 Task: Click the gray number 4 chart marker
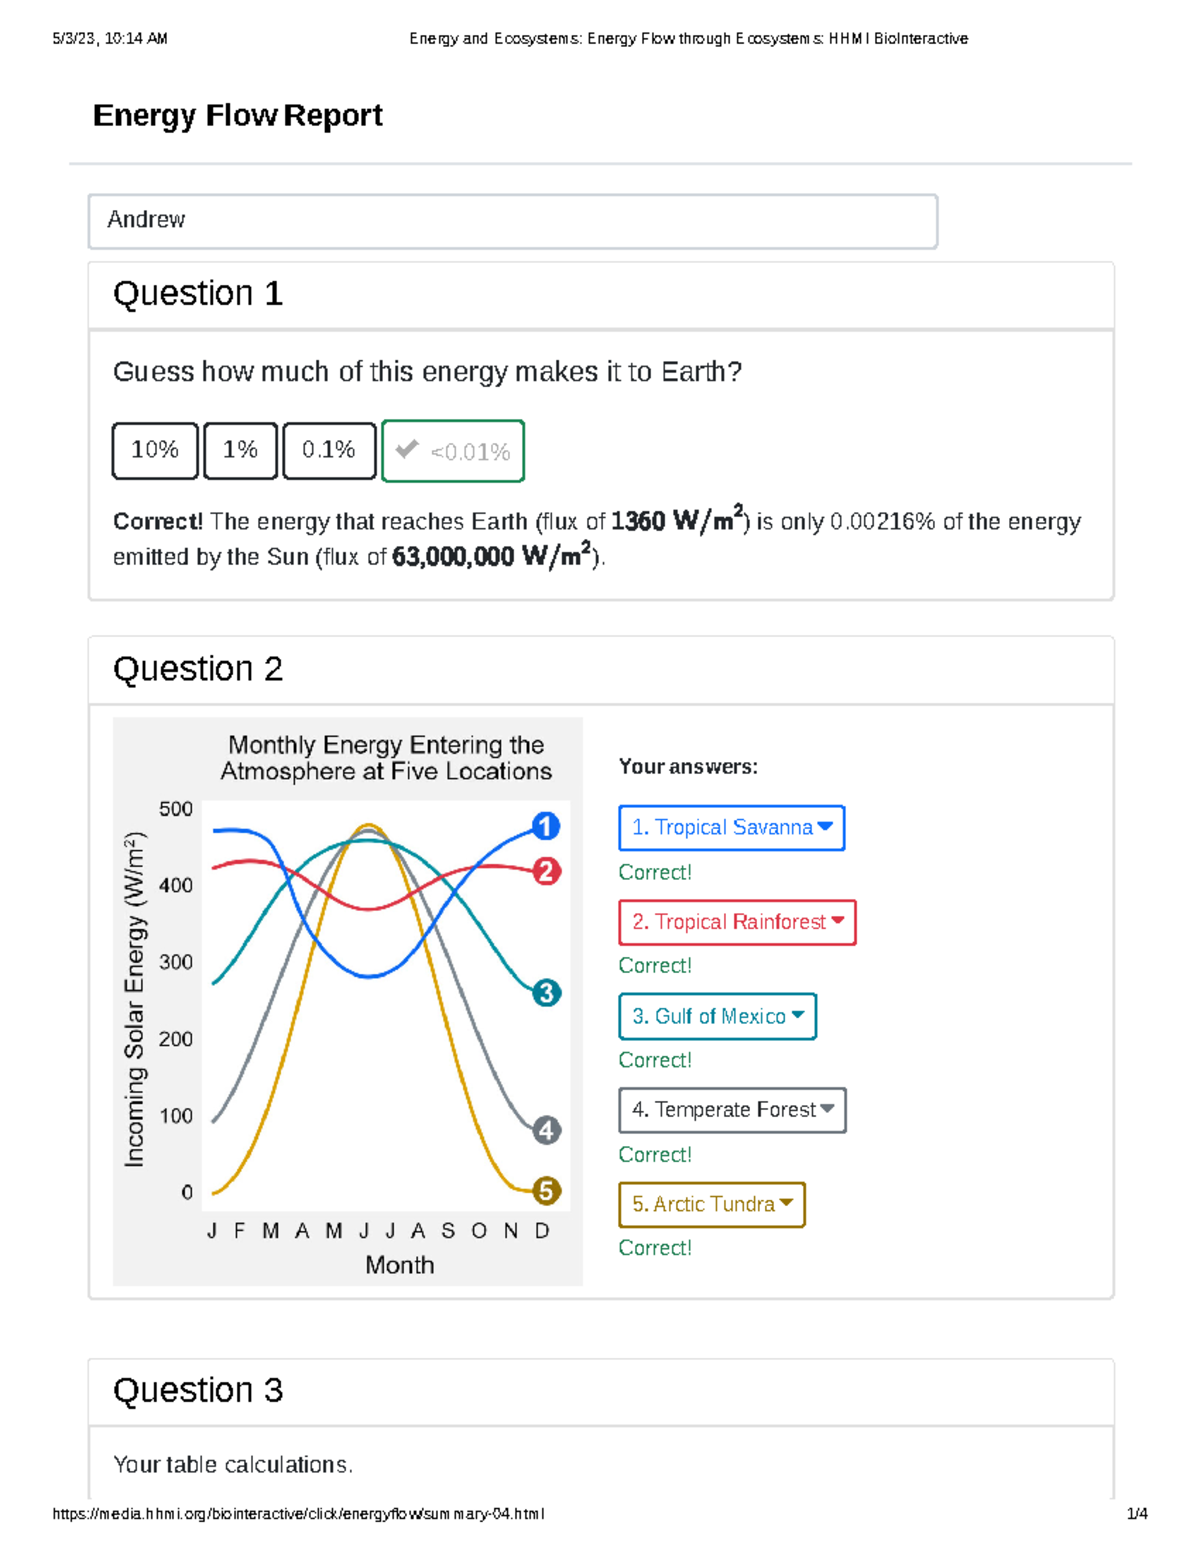coord(546,1130)
